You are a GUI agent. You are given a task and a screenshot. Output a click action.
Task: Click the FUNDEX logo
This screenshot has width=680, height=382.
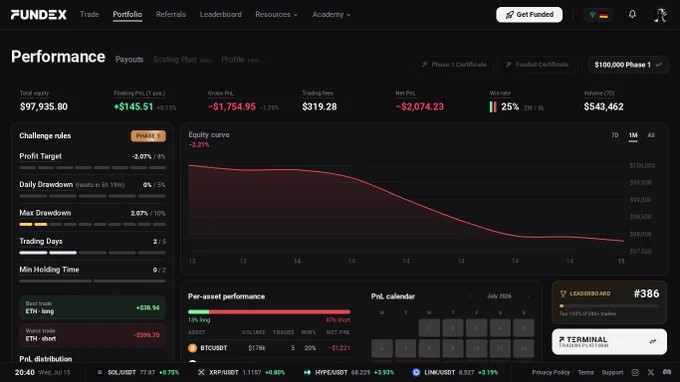39,15
